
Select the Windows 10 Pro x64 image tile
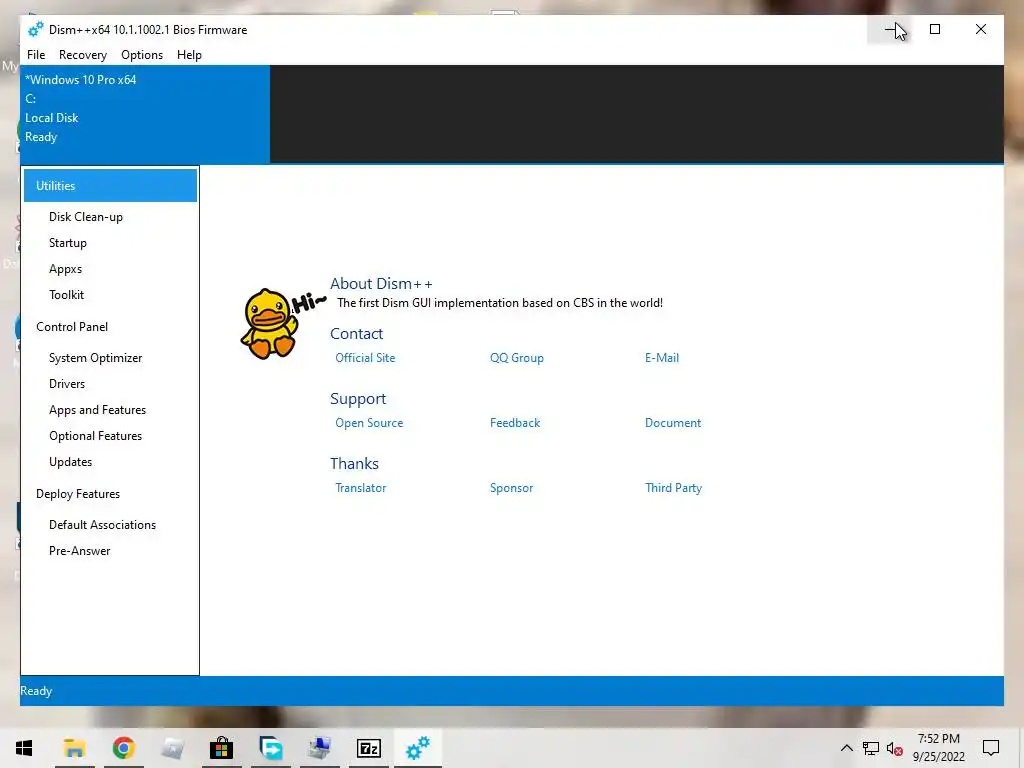pyautogui.click(x=145, y=114)
